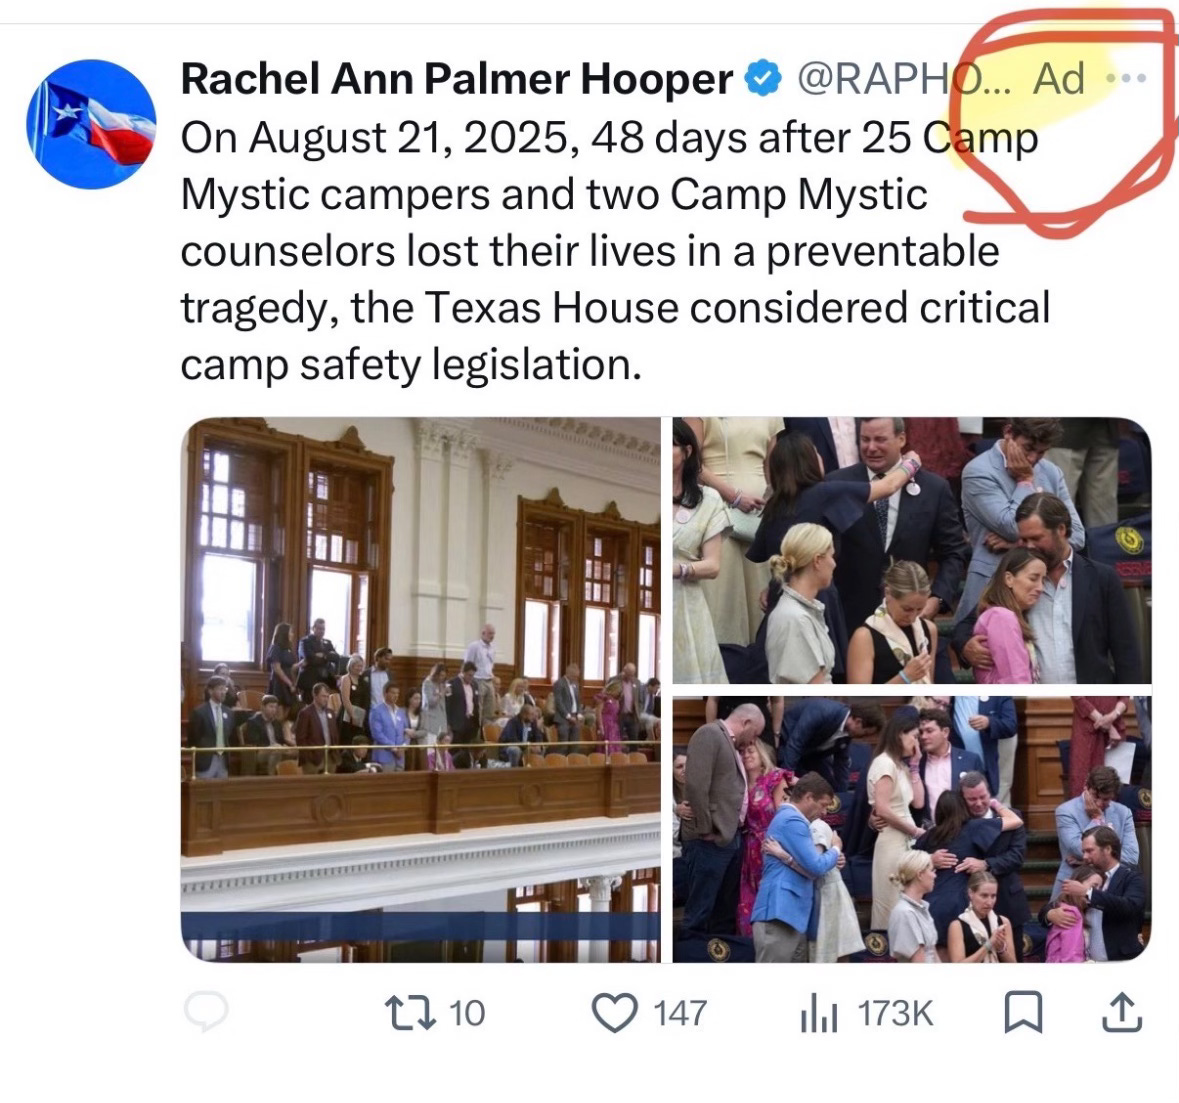The height and width of the screenshot is (1103, 1179).
Task: Click the post text about Camp Mystic
Action: pos(615,251)
